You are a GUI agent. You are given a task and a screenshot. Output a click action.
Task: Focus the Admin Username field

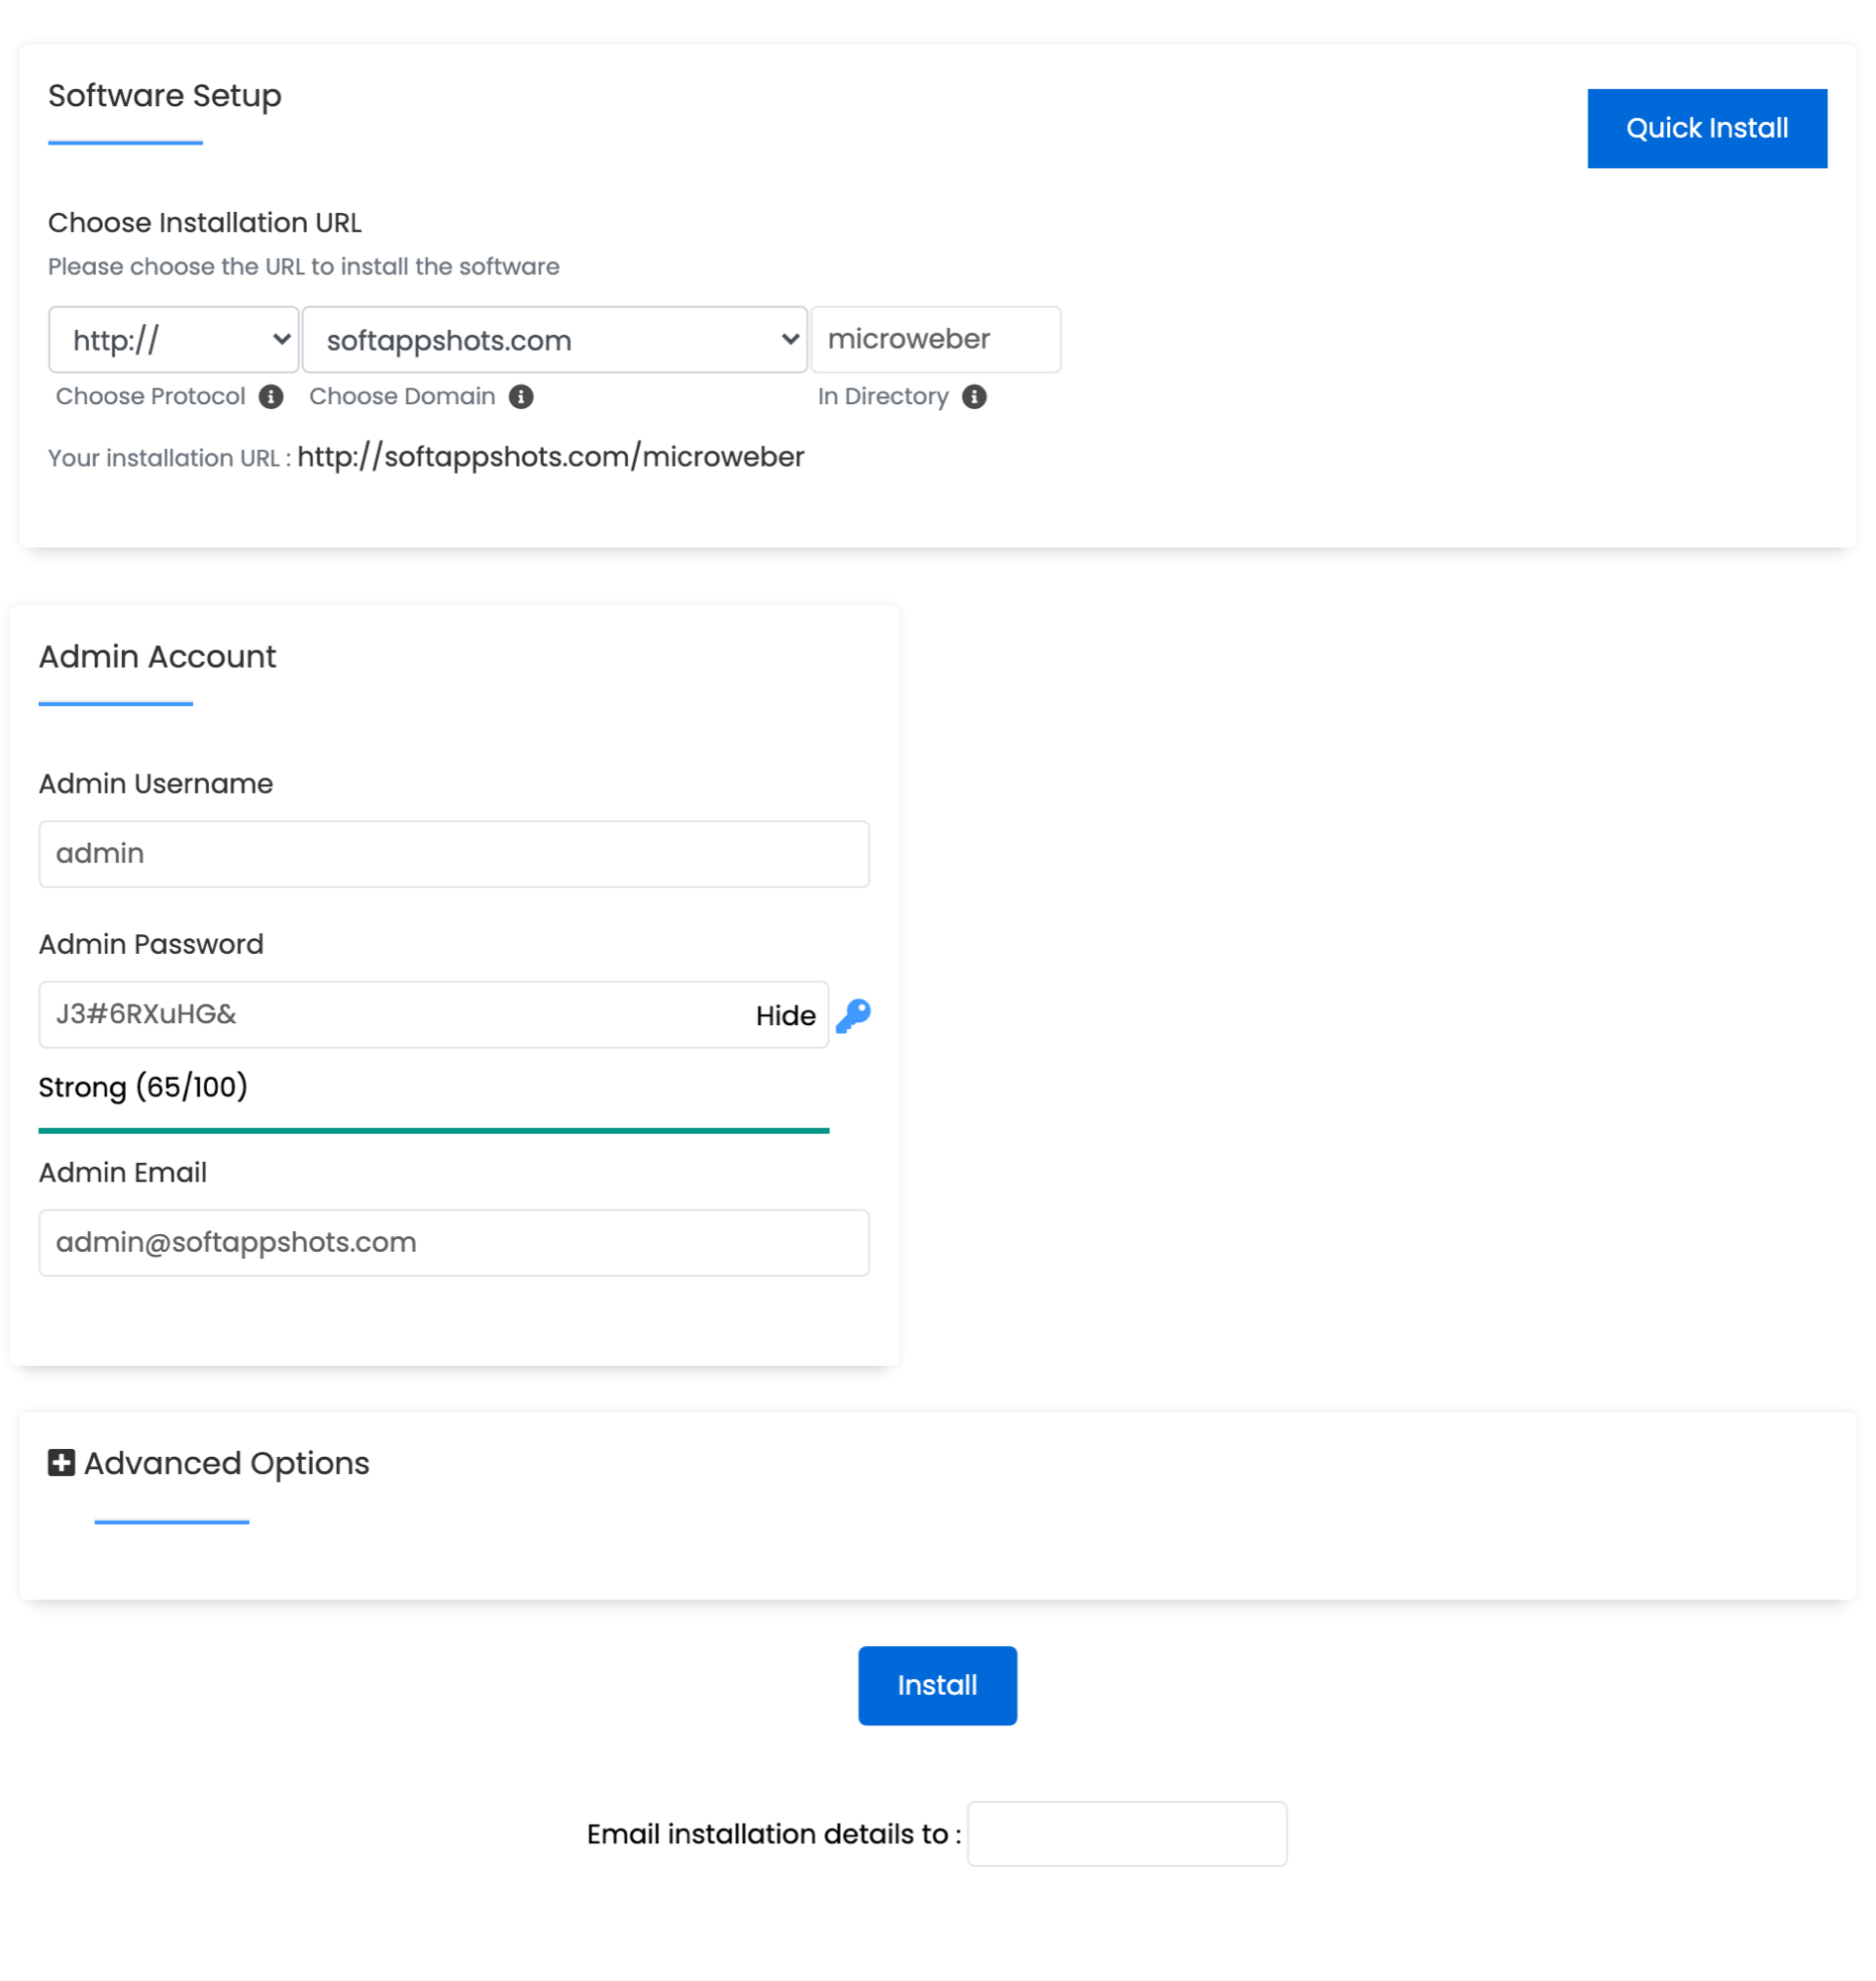coord(454,853)
